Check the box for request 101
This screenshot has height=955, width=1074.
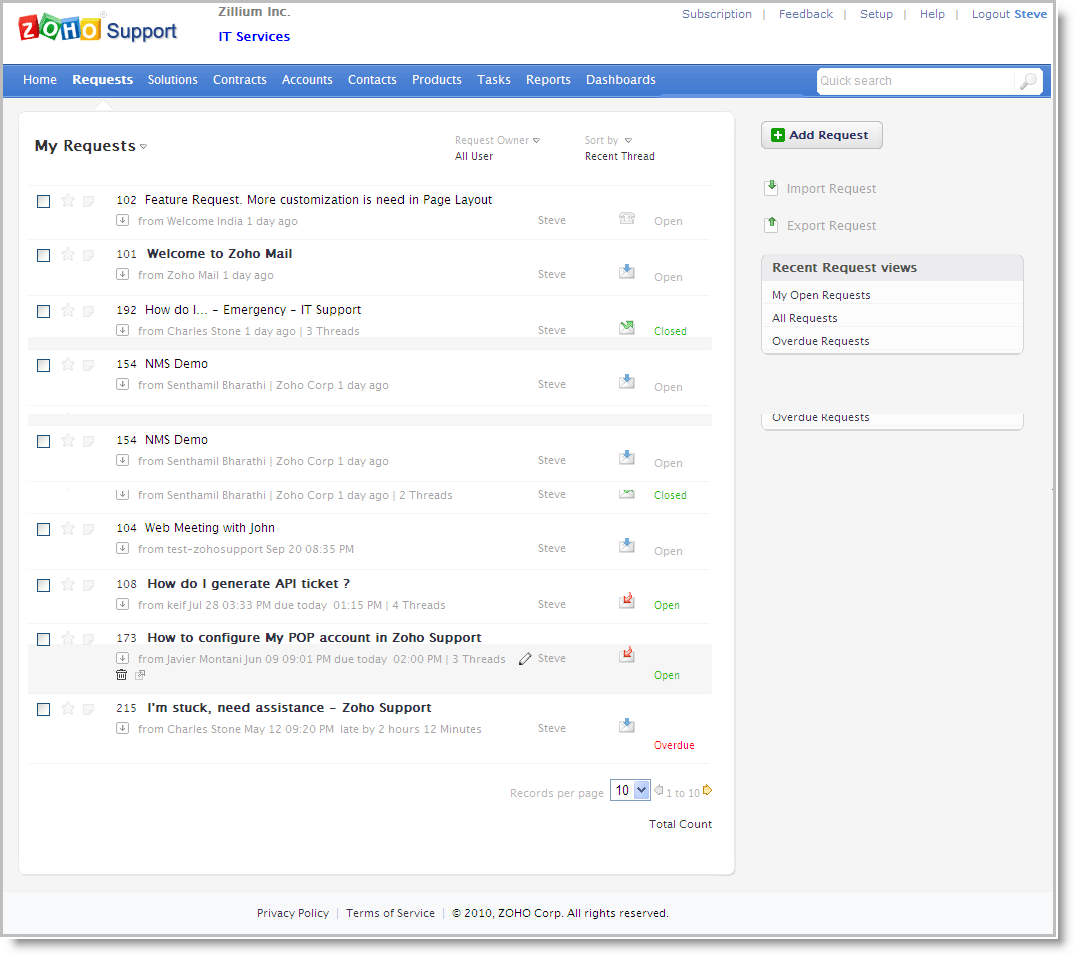43,256
